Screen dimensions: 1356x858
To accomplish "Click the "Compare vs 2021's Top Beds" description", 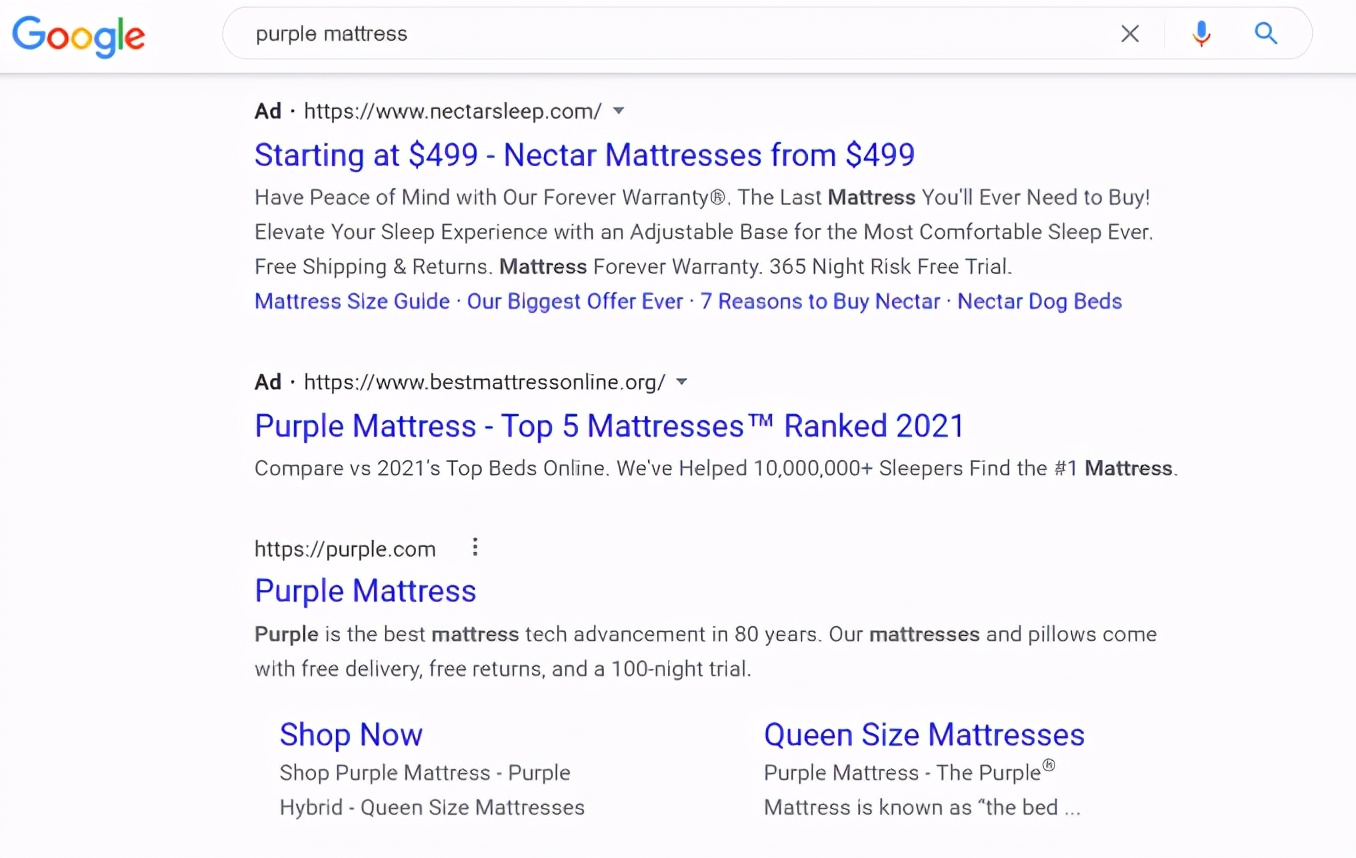I will 716,469.
